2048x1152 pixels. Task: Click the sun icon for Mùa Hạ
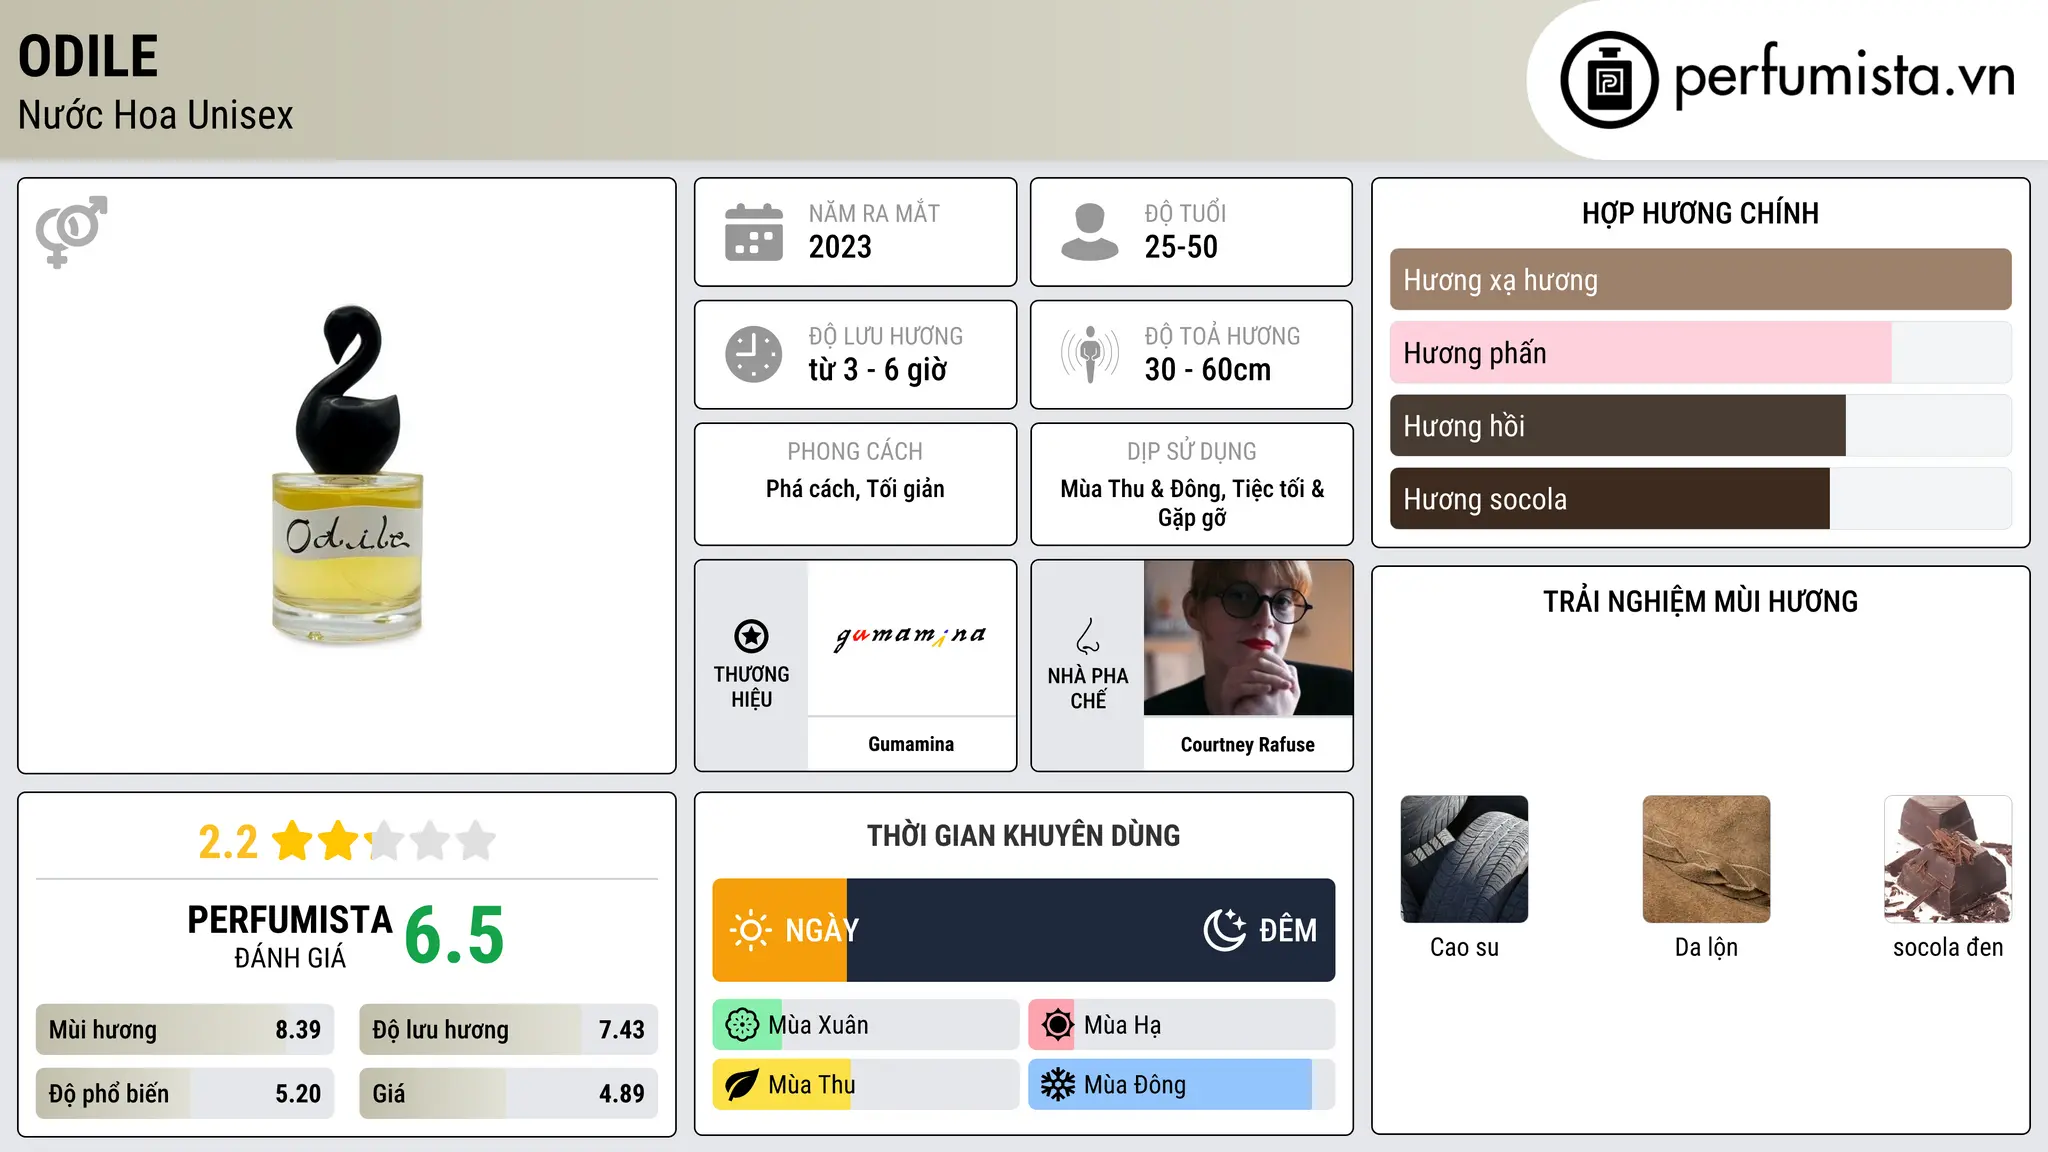pos(1057,1025)
